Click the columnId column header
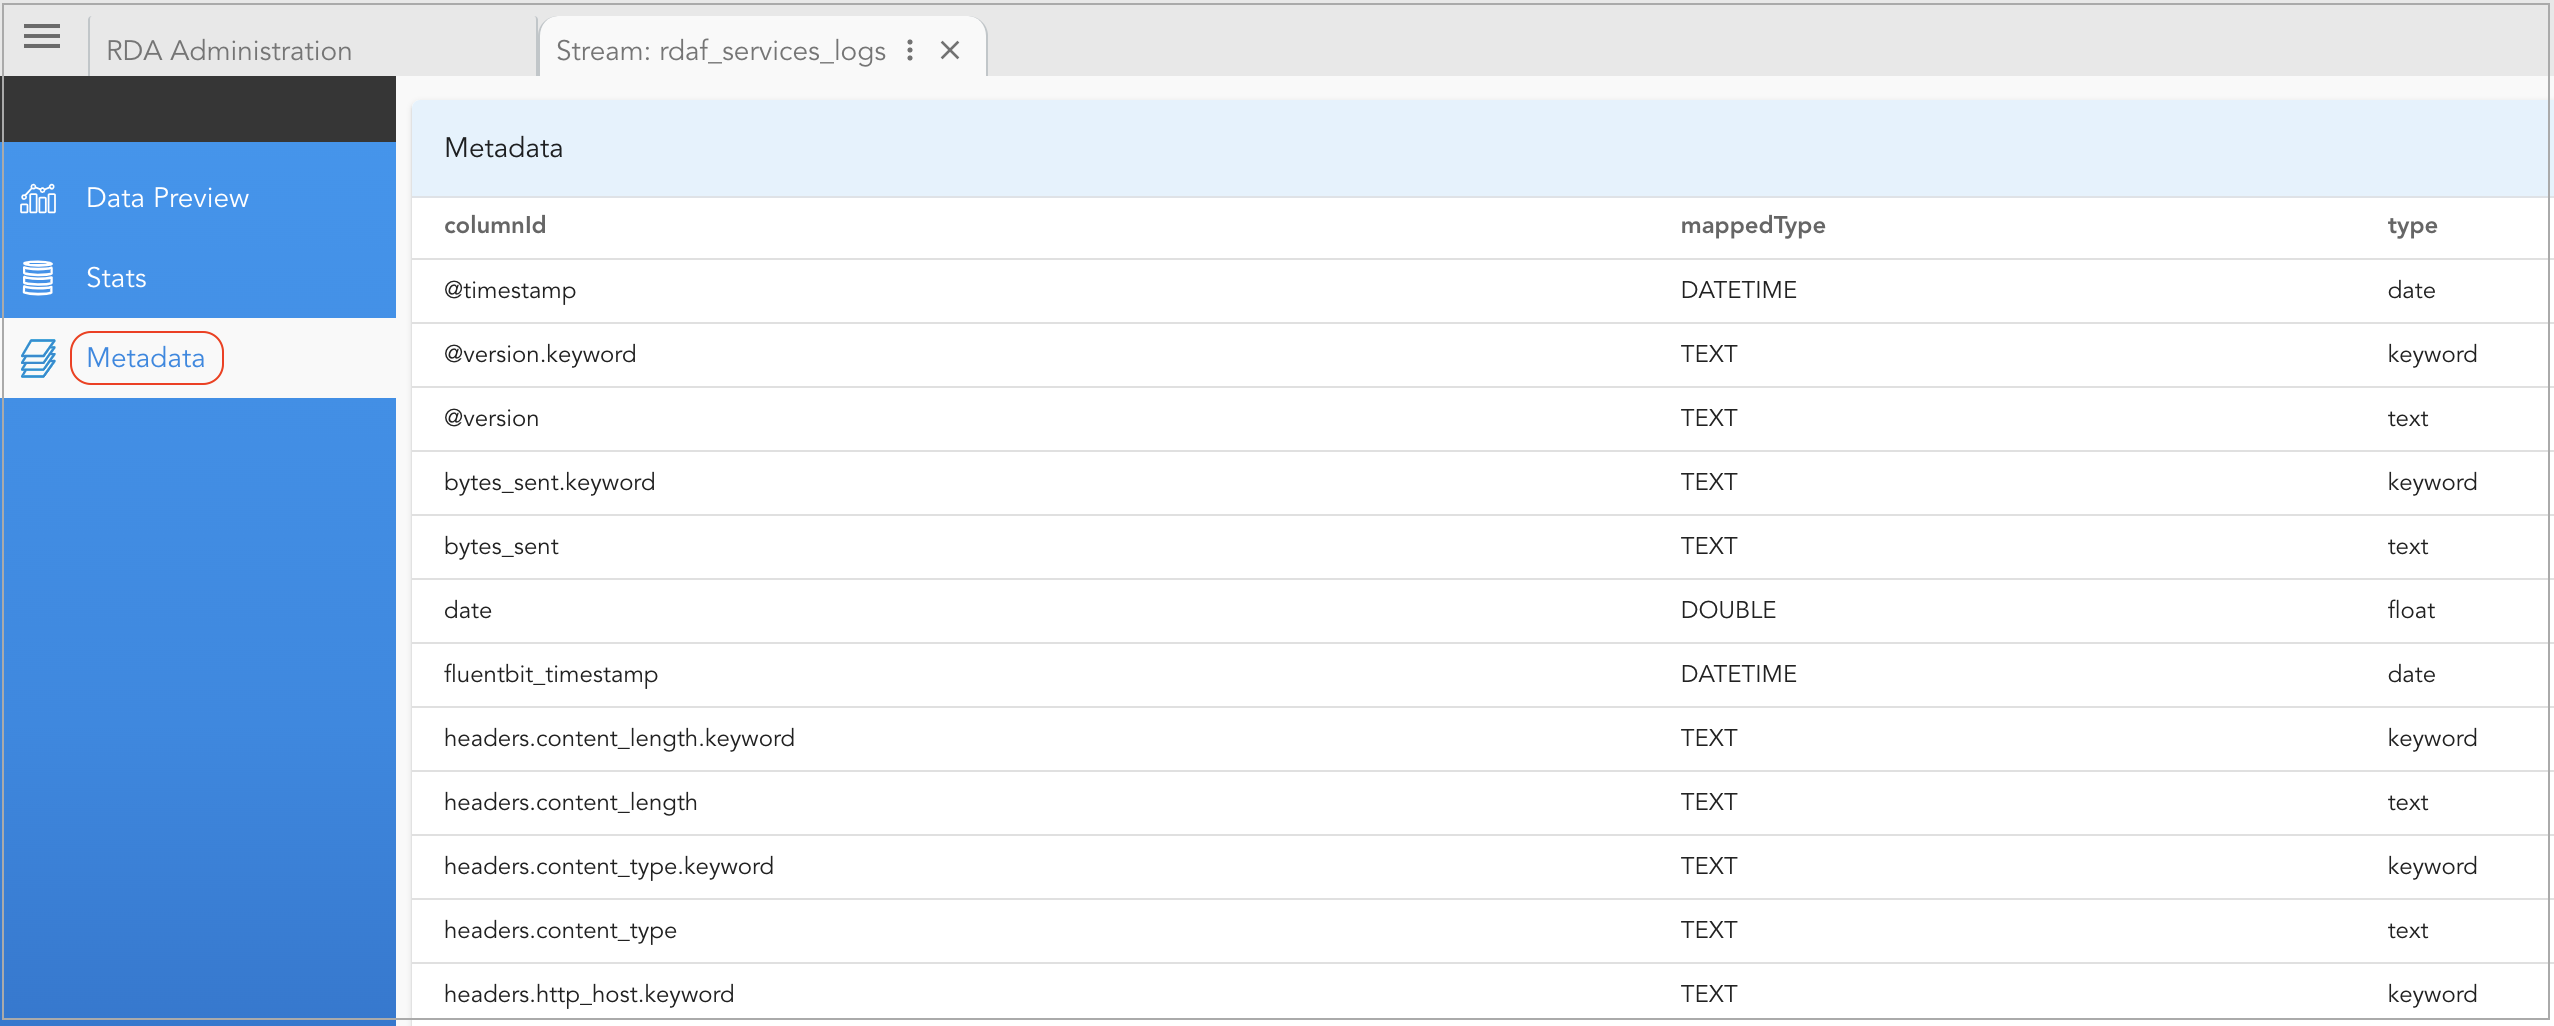This screenshot has width=2554, height=1026. click(x=494, y=225)
